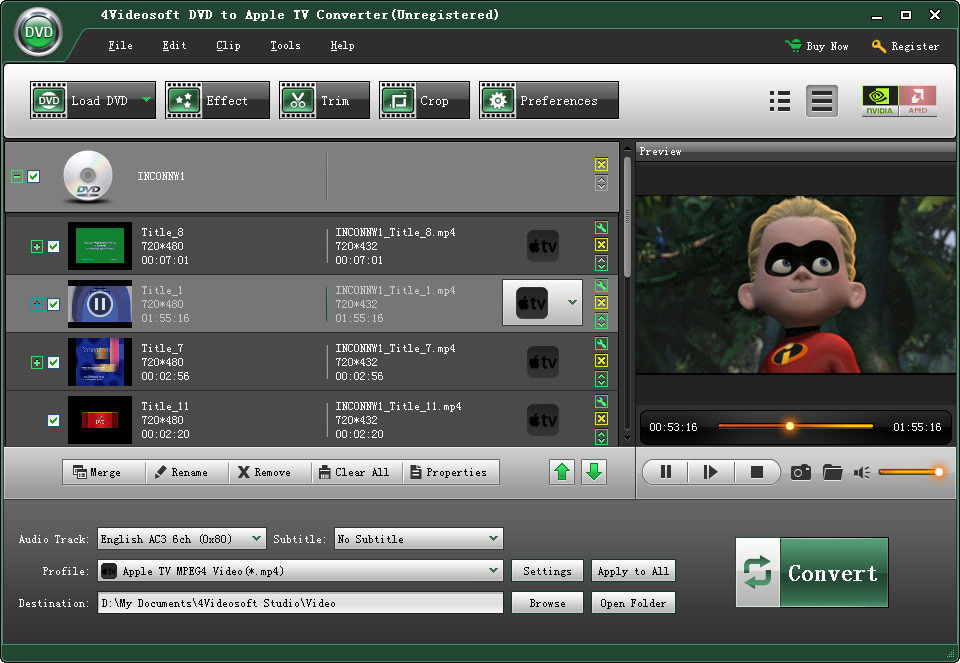Collapse the INCONNW1 disc tree

coord(17,176)
